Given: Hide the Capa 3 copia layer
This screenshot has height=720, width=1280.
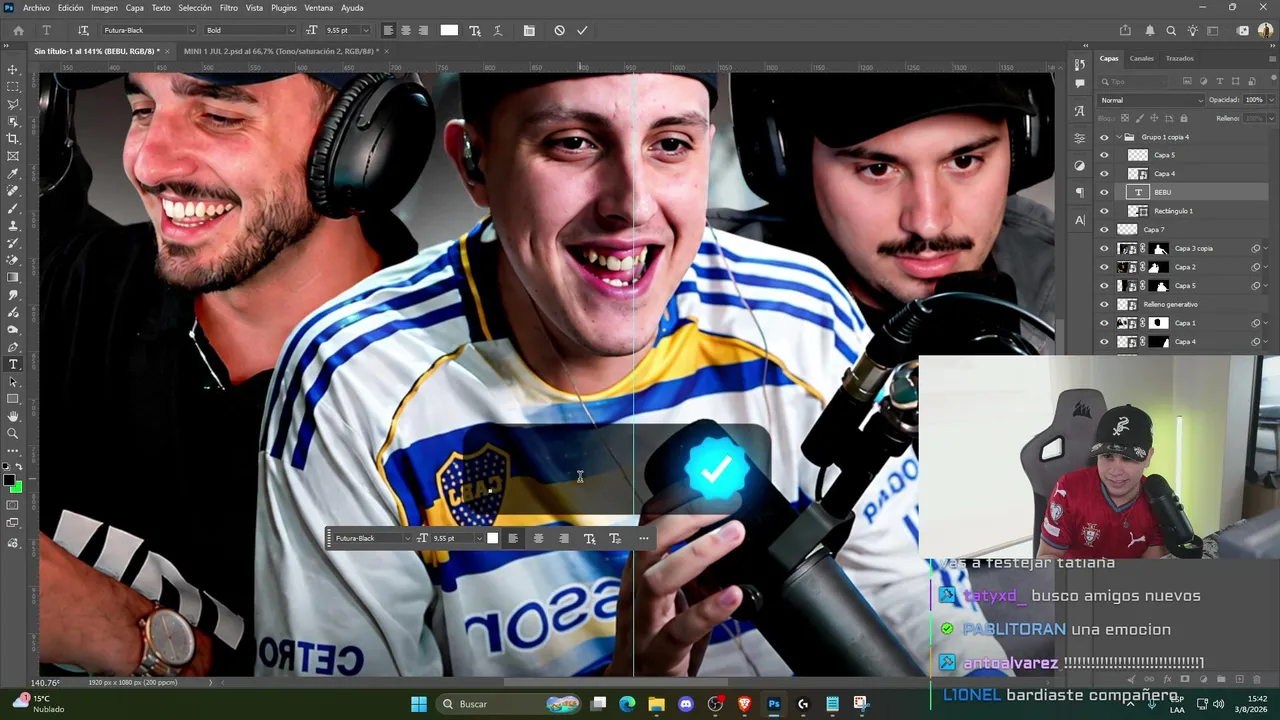Looking at the screenshot, I should (1104, 248).
